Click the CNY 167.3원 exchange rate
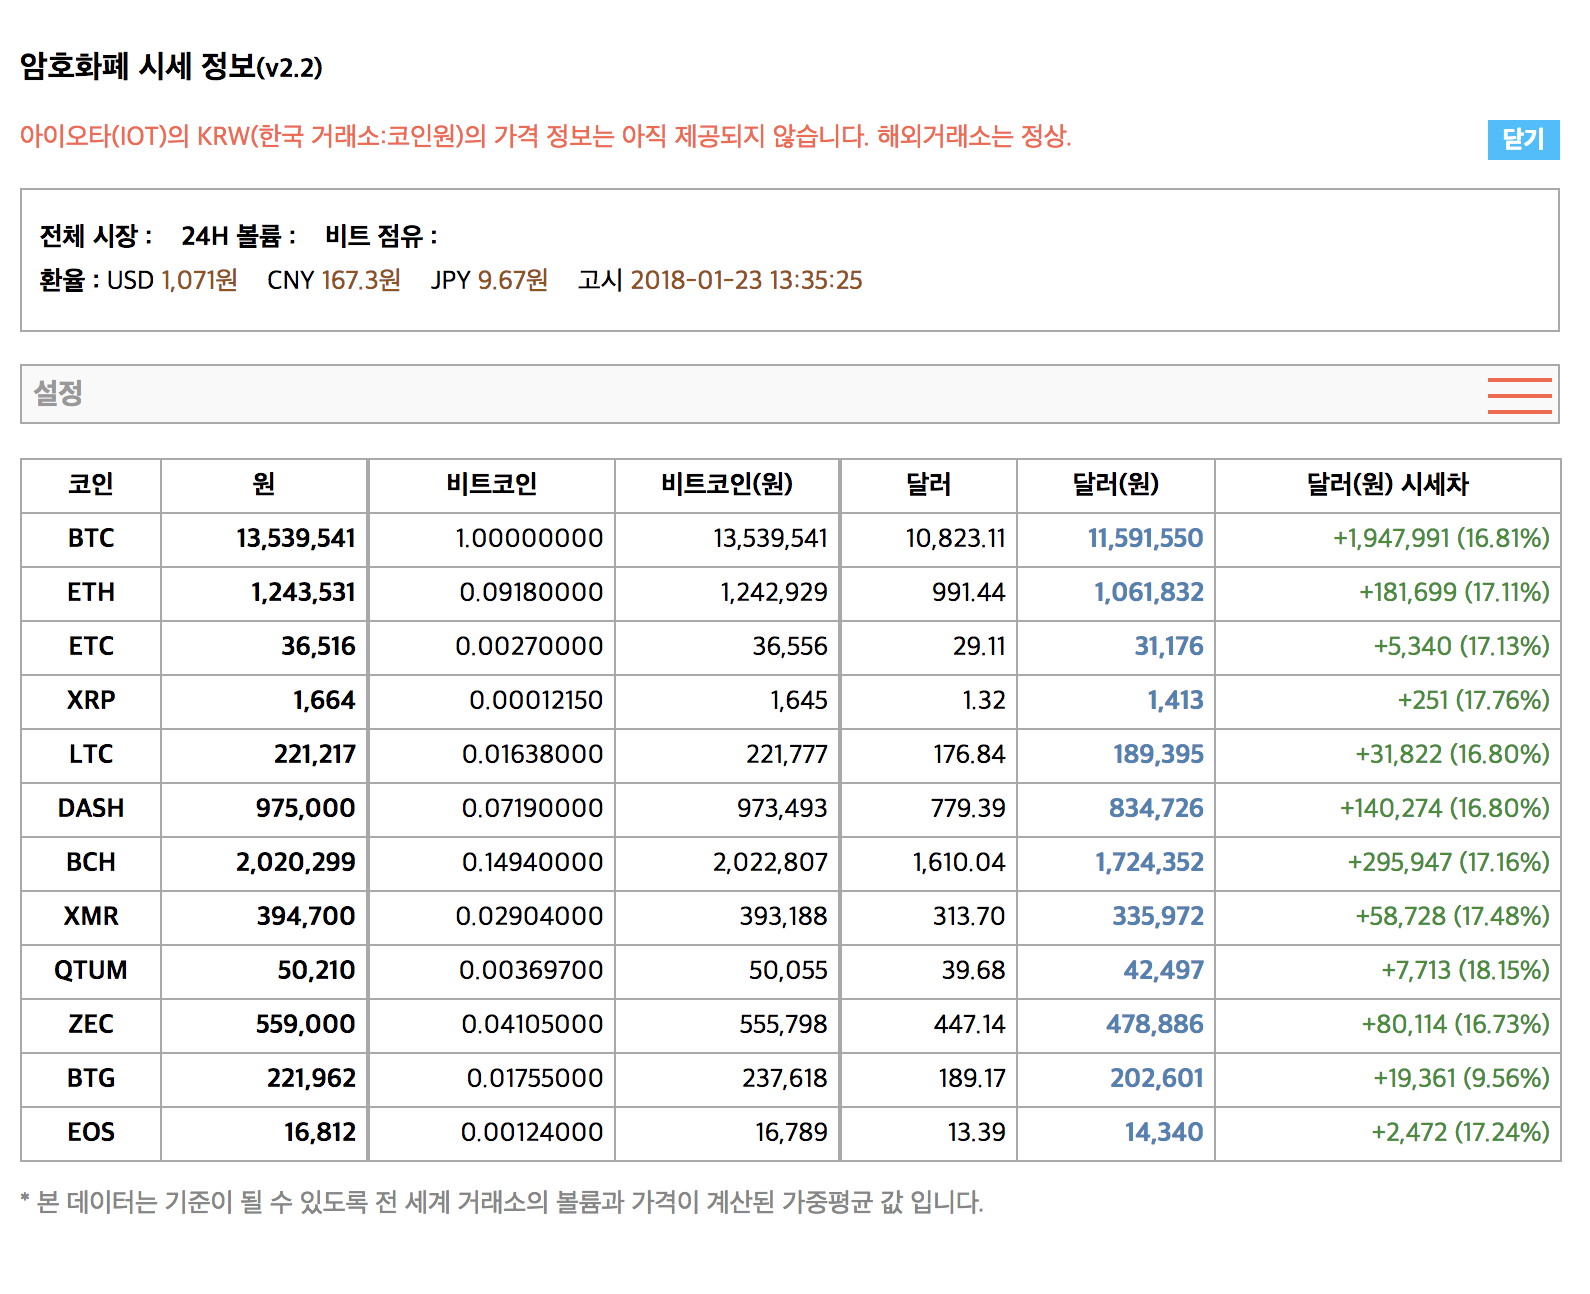1590x1294 pixels. pos(334,281)
